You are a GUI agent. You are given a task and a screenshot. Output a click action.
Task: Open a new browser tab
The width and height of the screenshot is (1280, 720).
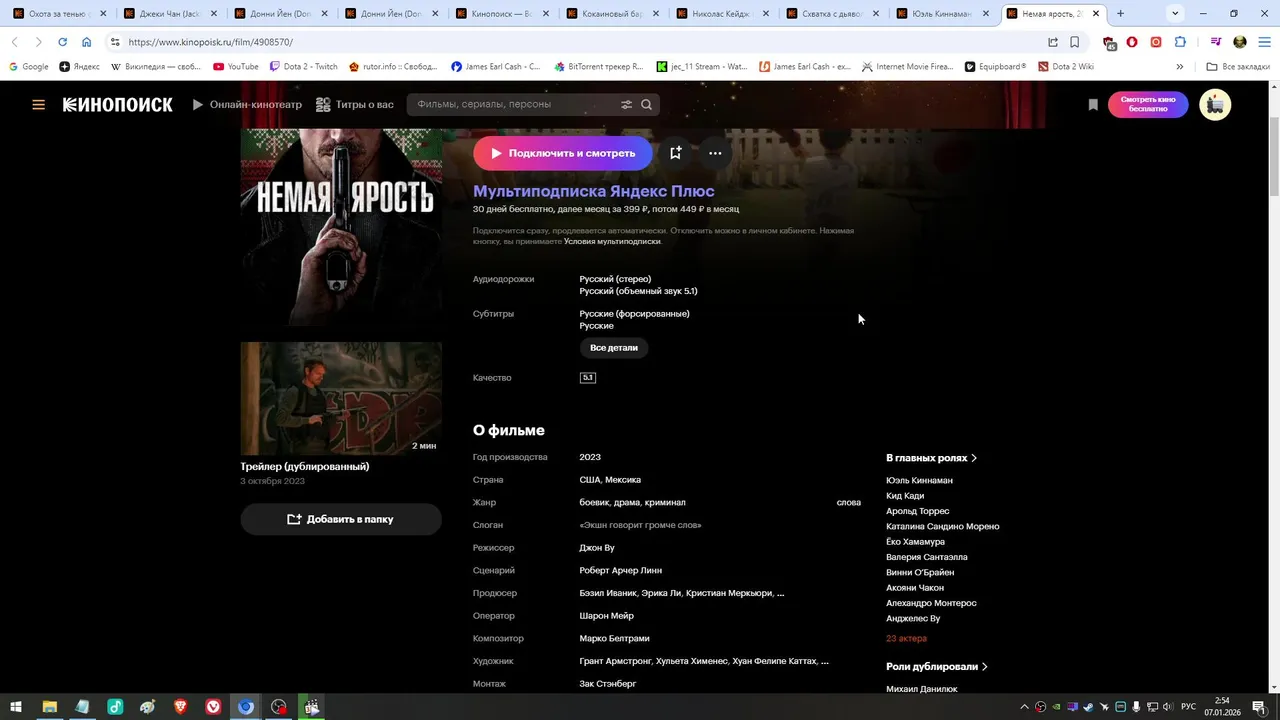coord(1120,14)
